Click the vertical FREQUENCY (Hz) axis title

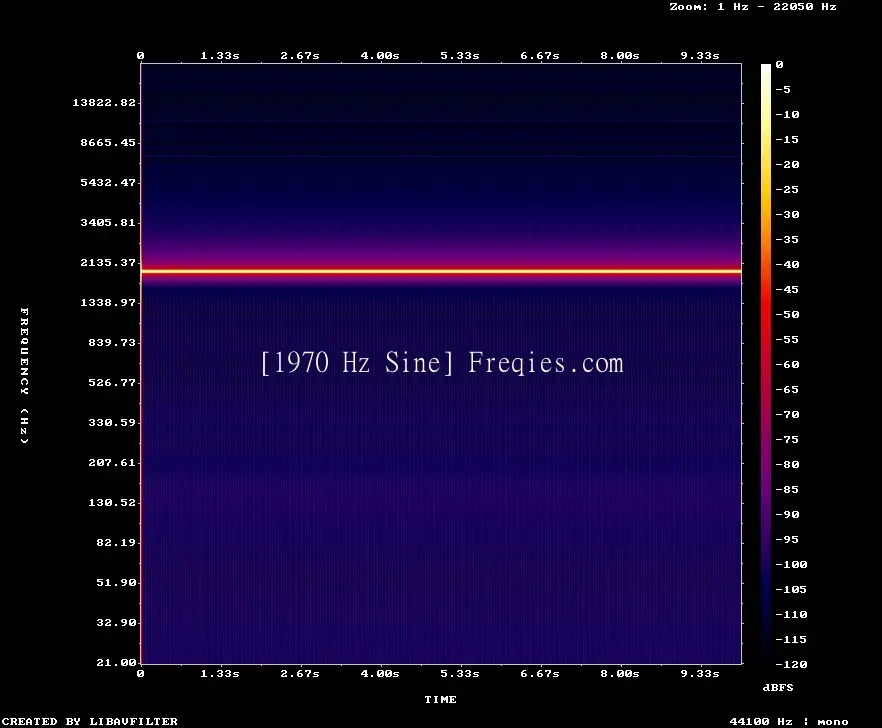[24, 375]
